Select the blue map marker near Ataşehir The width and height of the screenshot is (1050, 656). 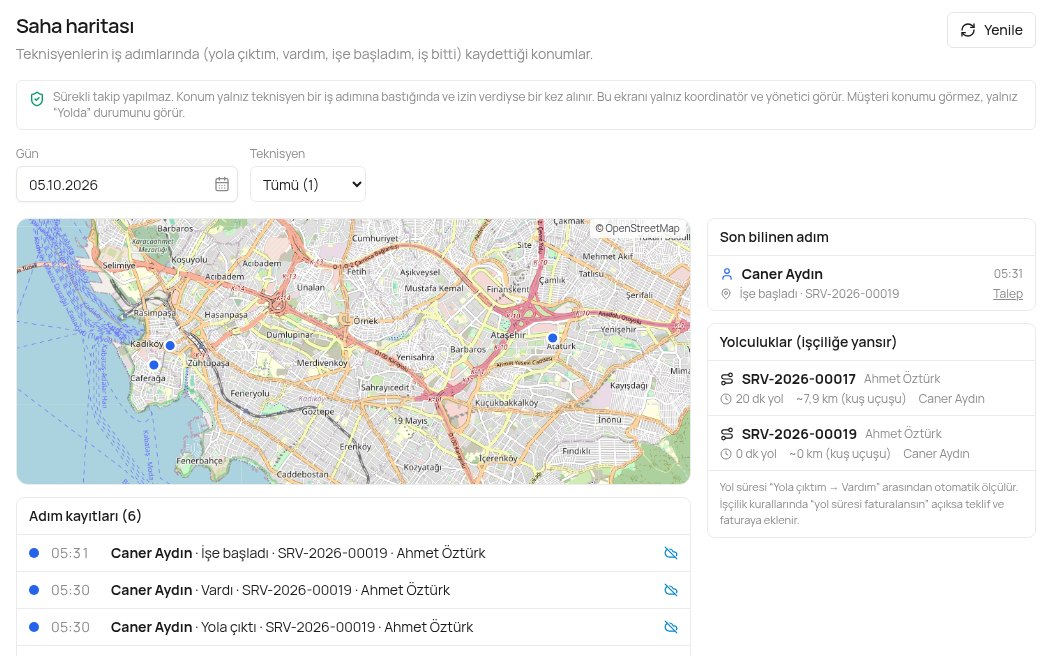point(552,338)
